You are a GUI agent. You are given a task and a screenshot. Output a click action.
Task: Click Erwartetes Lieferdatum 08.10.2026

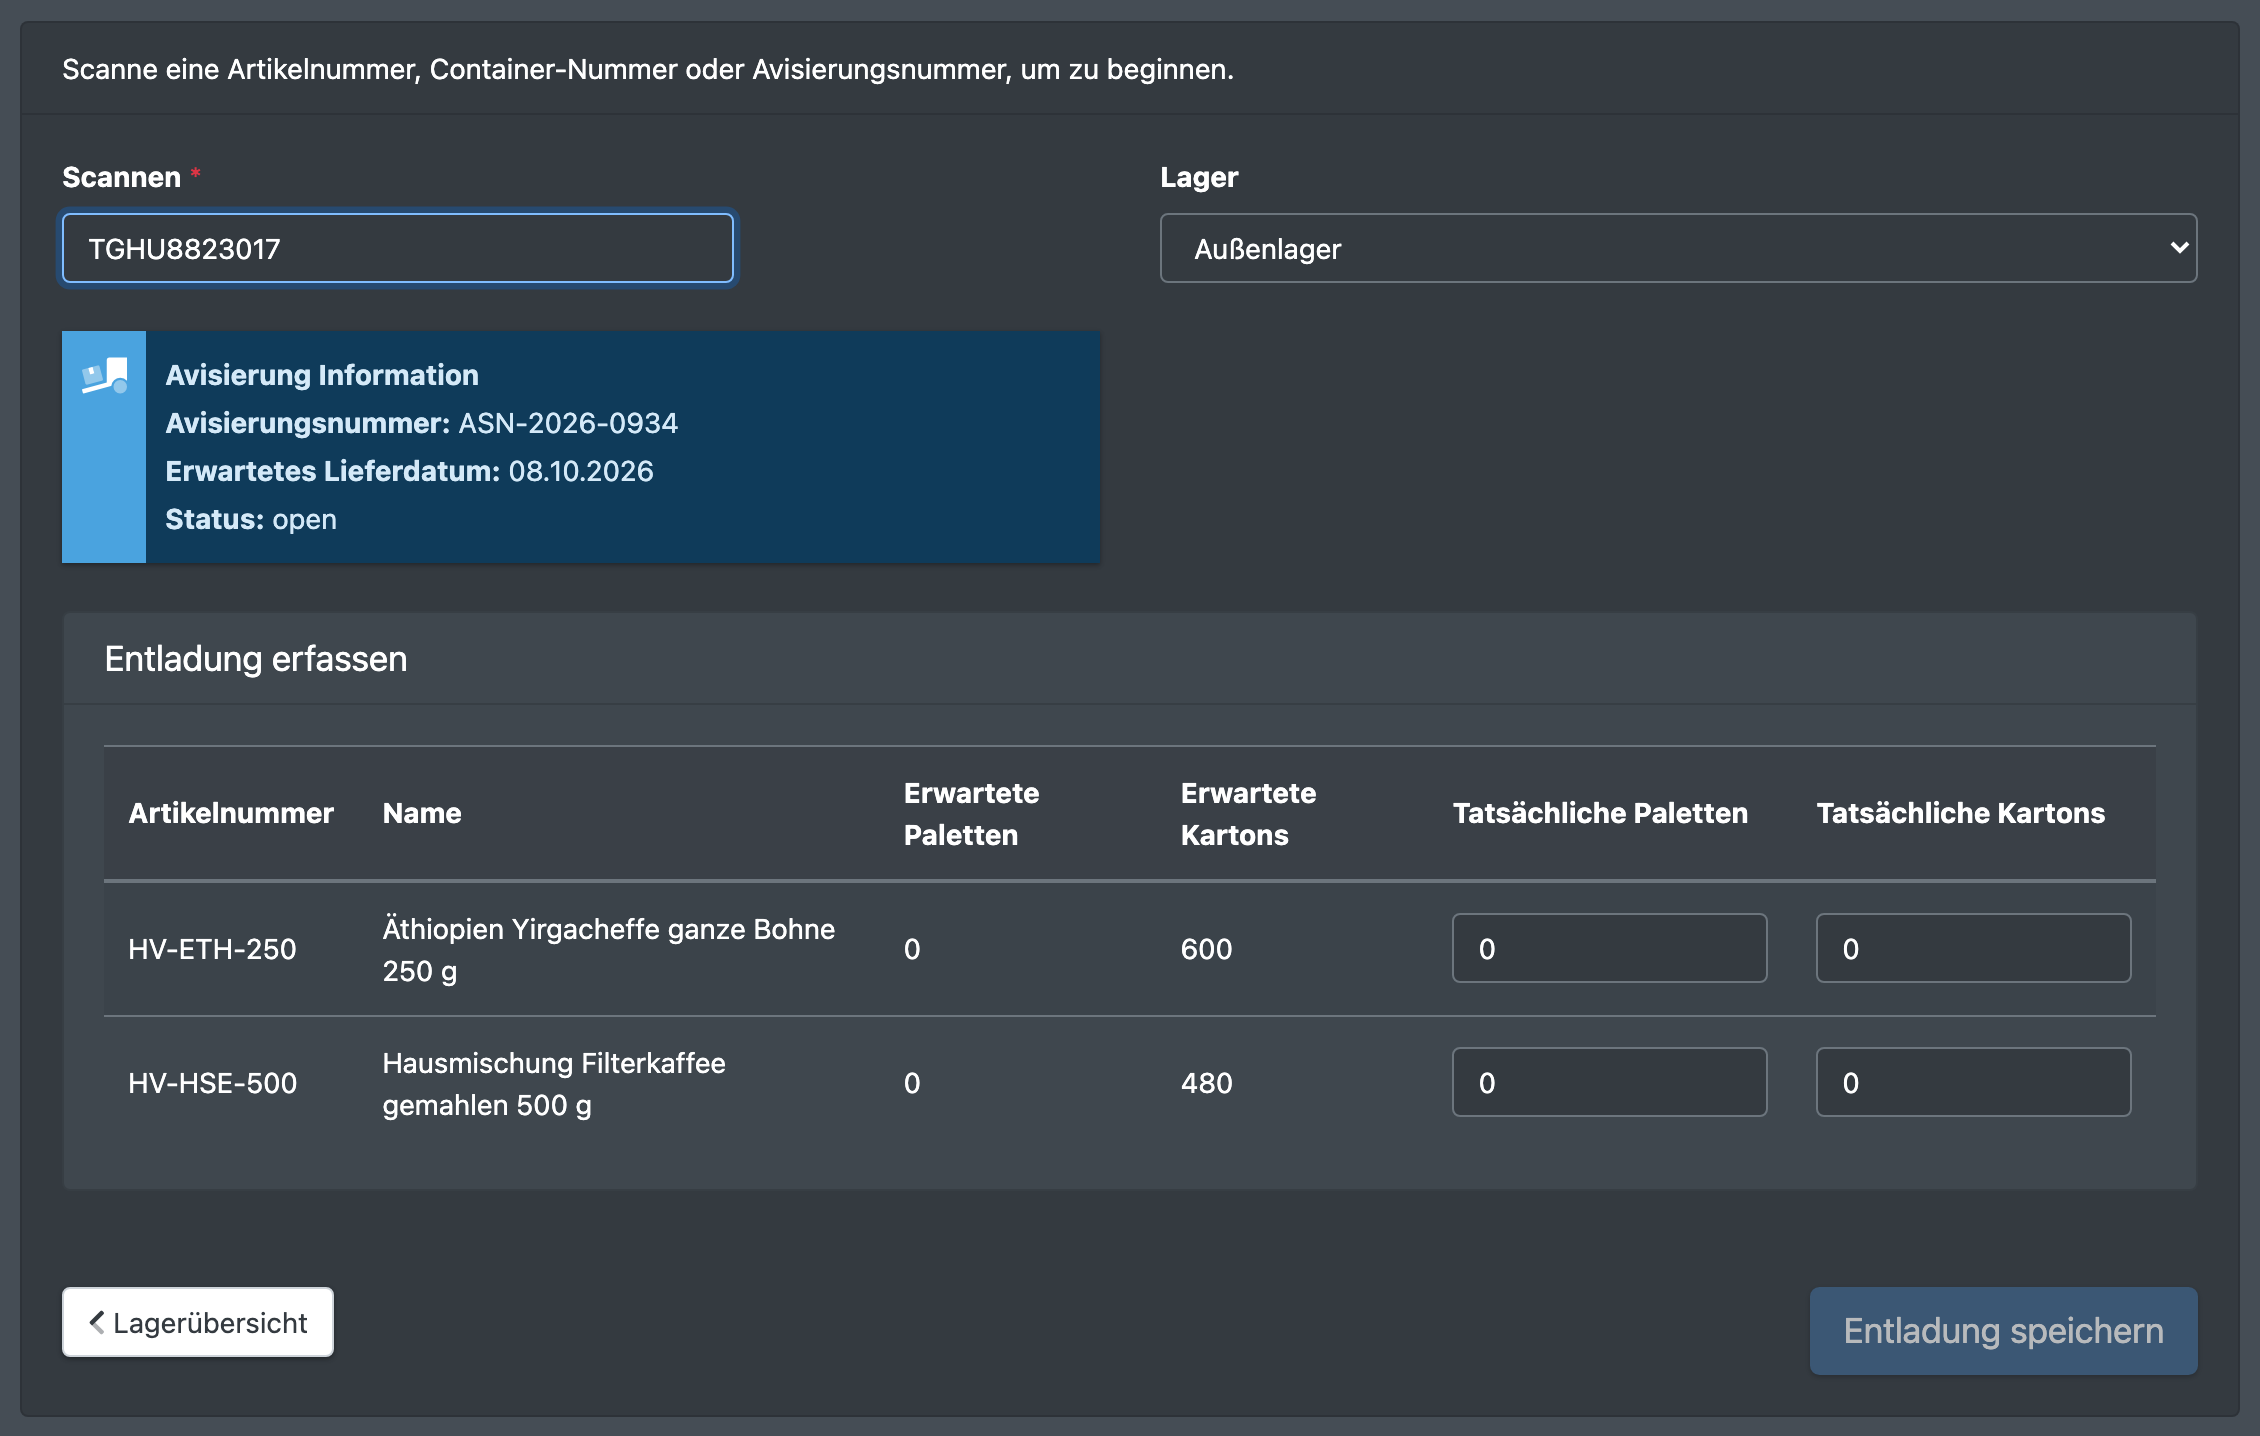(x=409, y=471)
